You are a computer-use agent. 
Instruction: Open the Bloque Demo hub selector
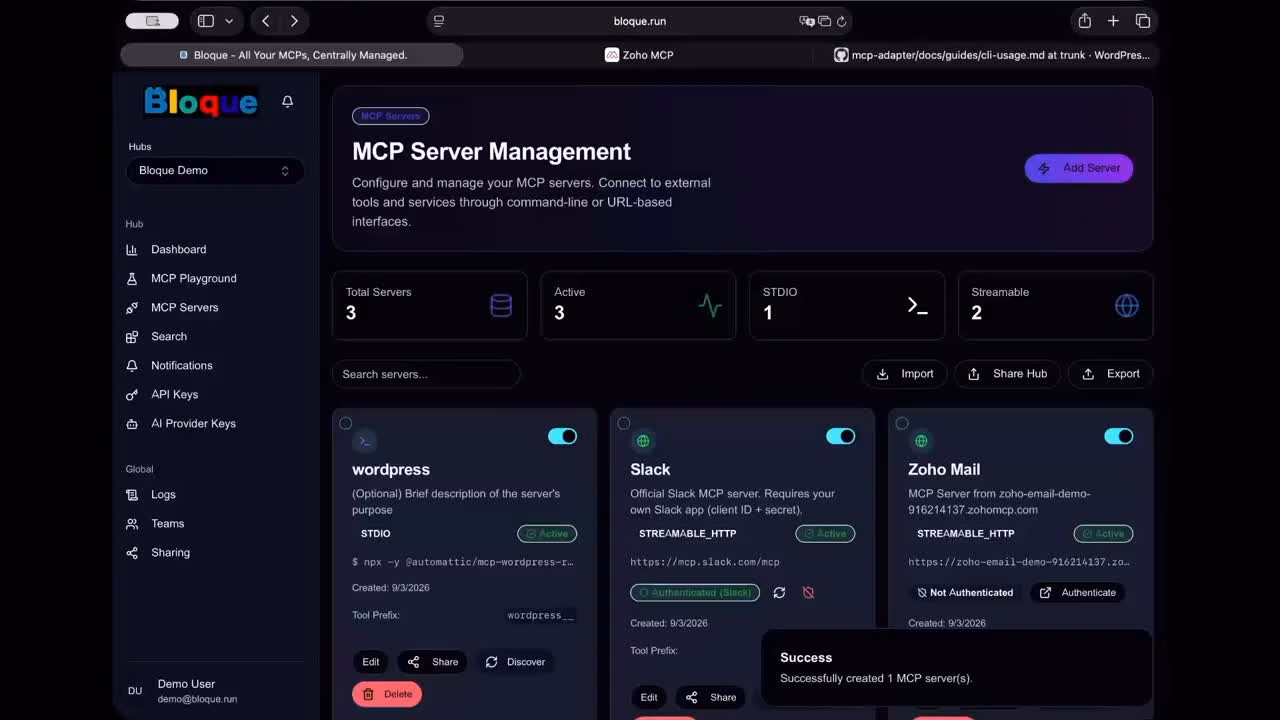pos(215,171)
